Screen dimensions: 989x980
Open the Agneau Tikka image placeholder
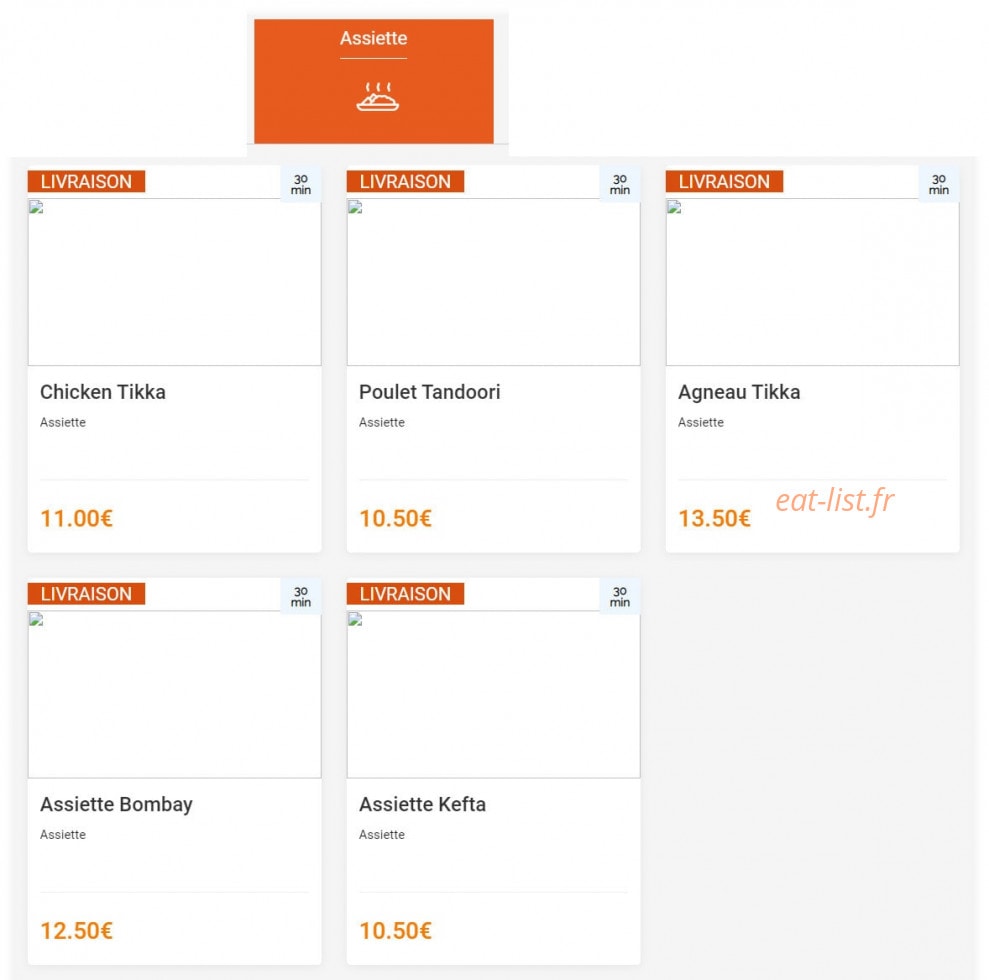pos(812,282)
